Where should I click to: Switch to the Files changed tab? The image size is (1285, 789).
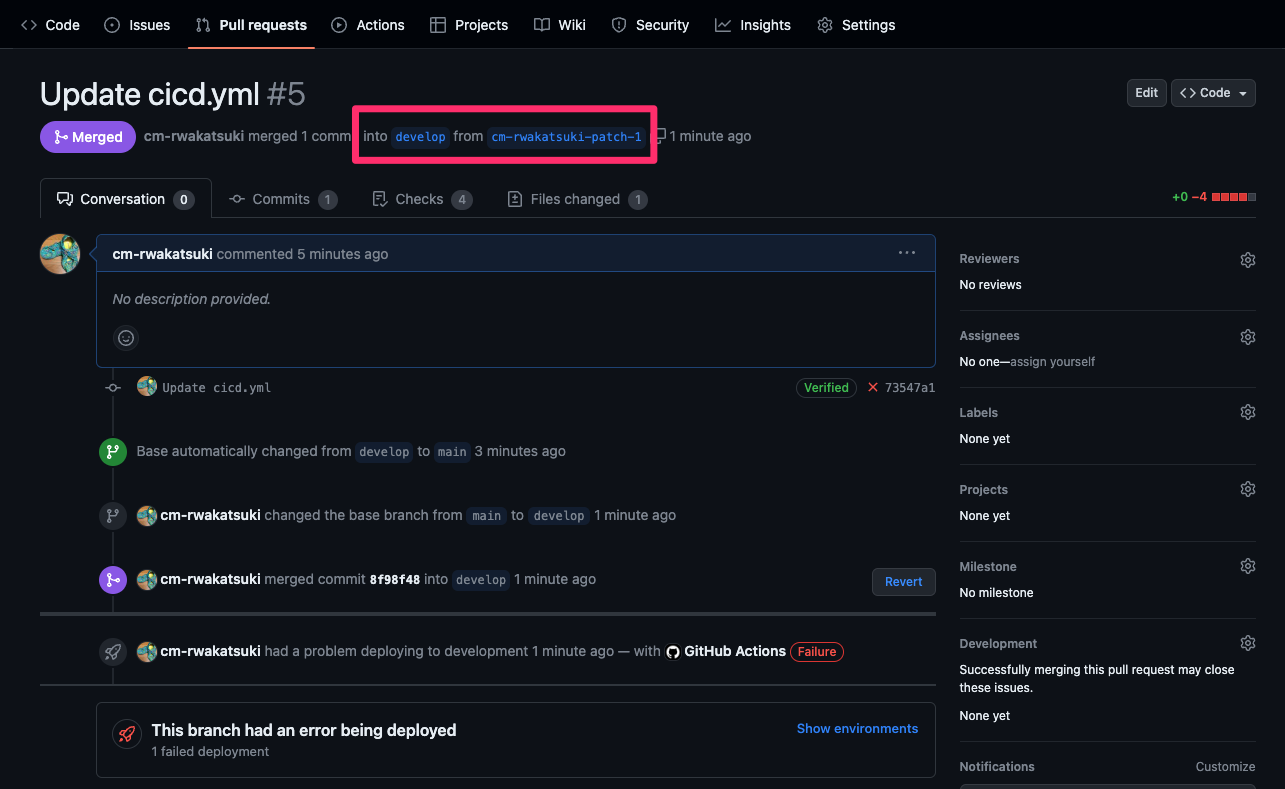point(577,199)
